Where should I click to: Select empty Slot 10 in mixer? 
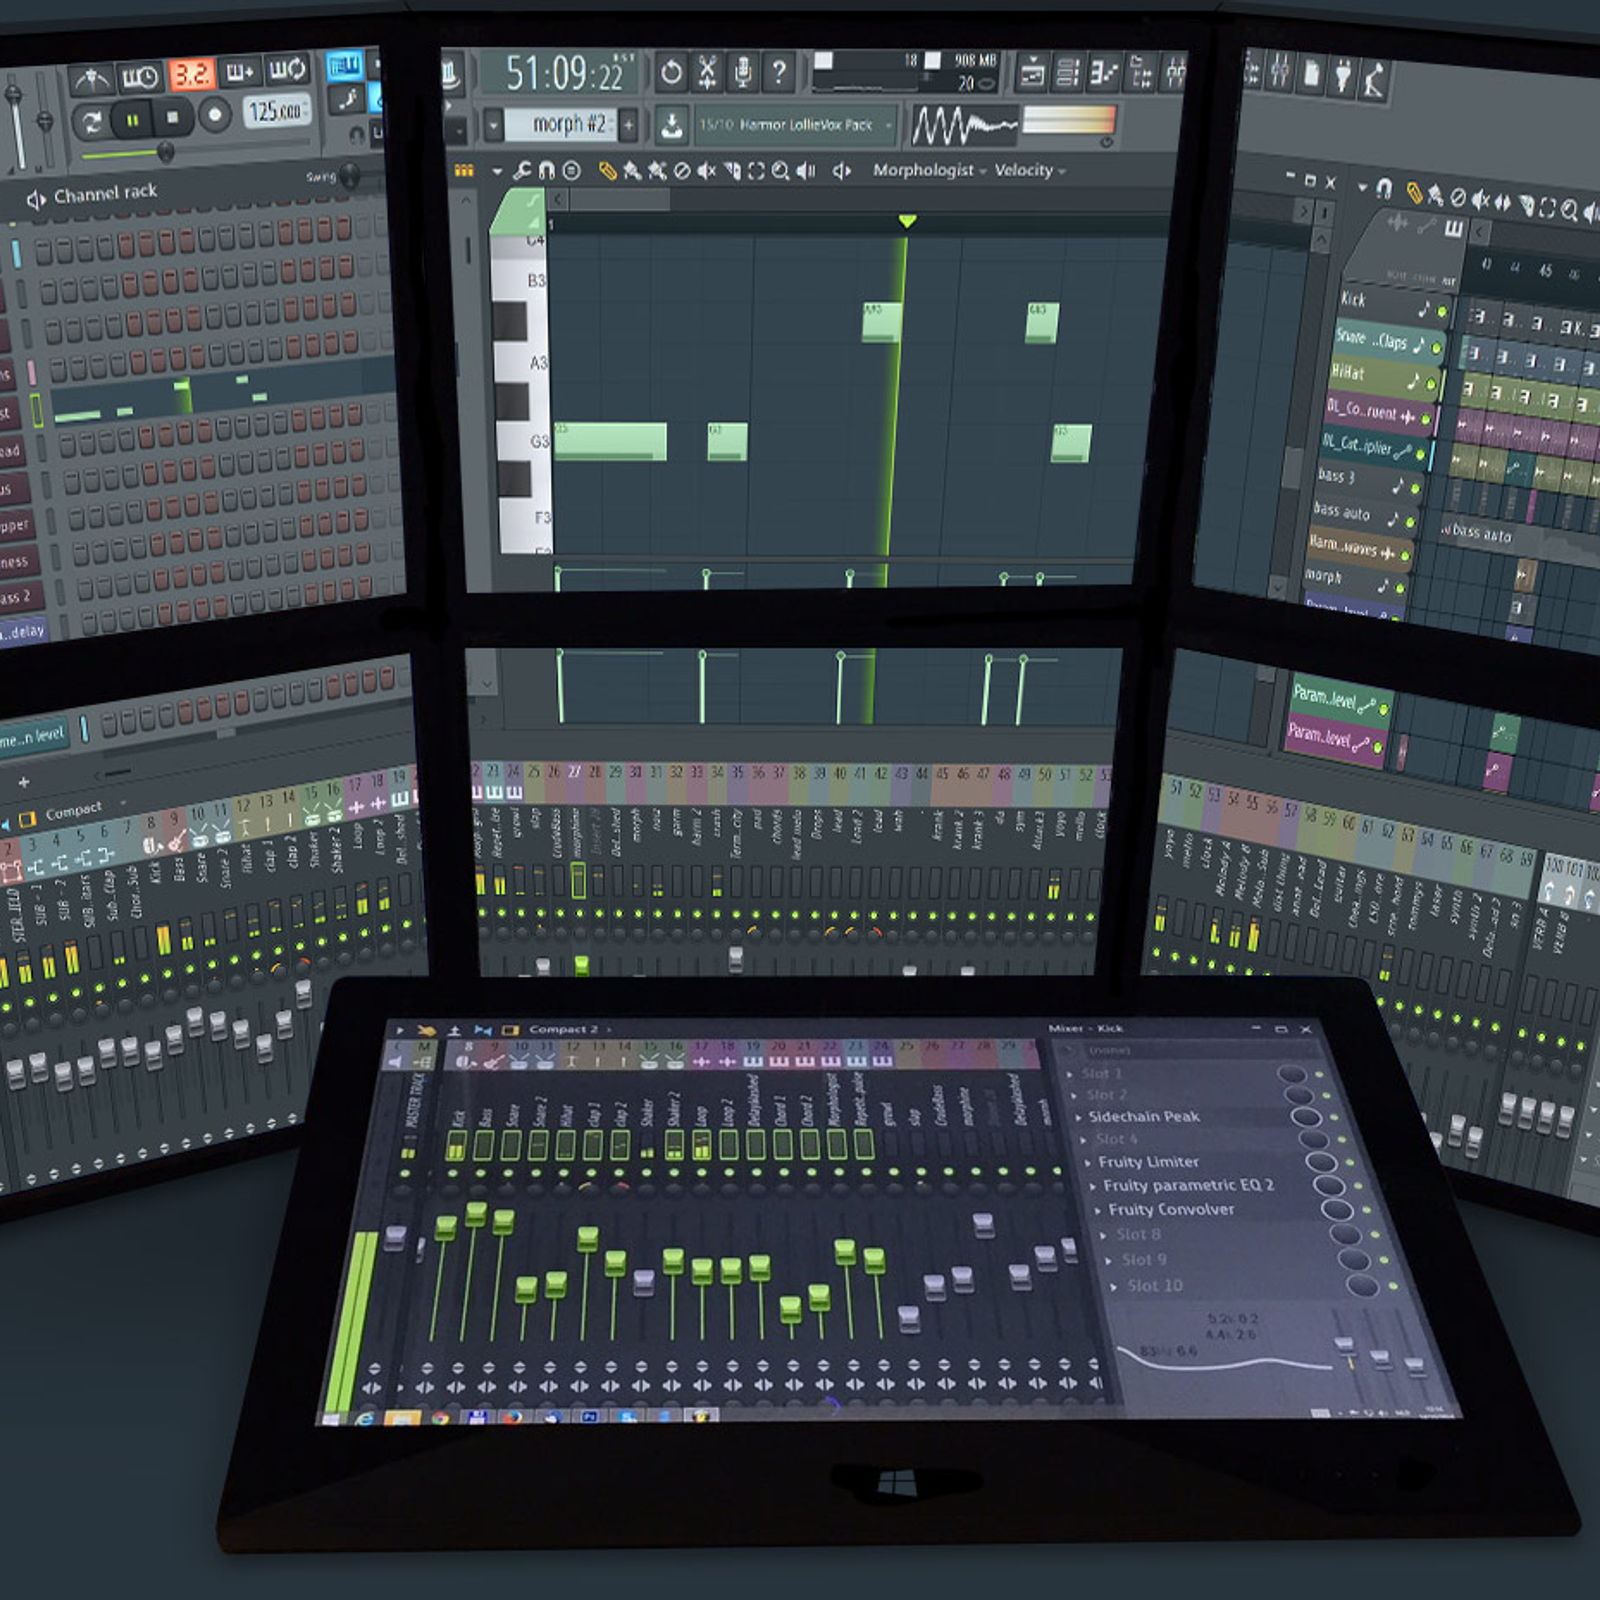[1155, 1285]
